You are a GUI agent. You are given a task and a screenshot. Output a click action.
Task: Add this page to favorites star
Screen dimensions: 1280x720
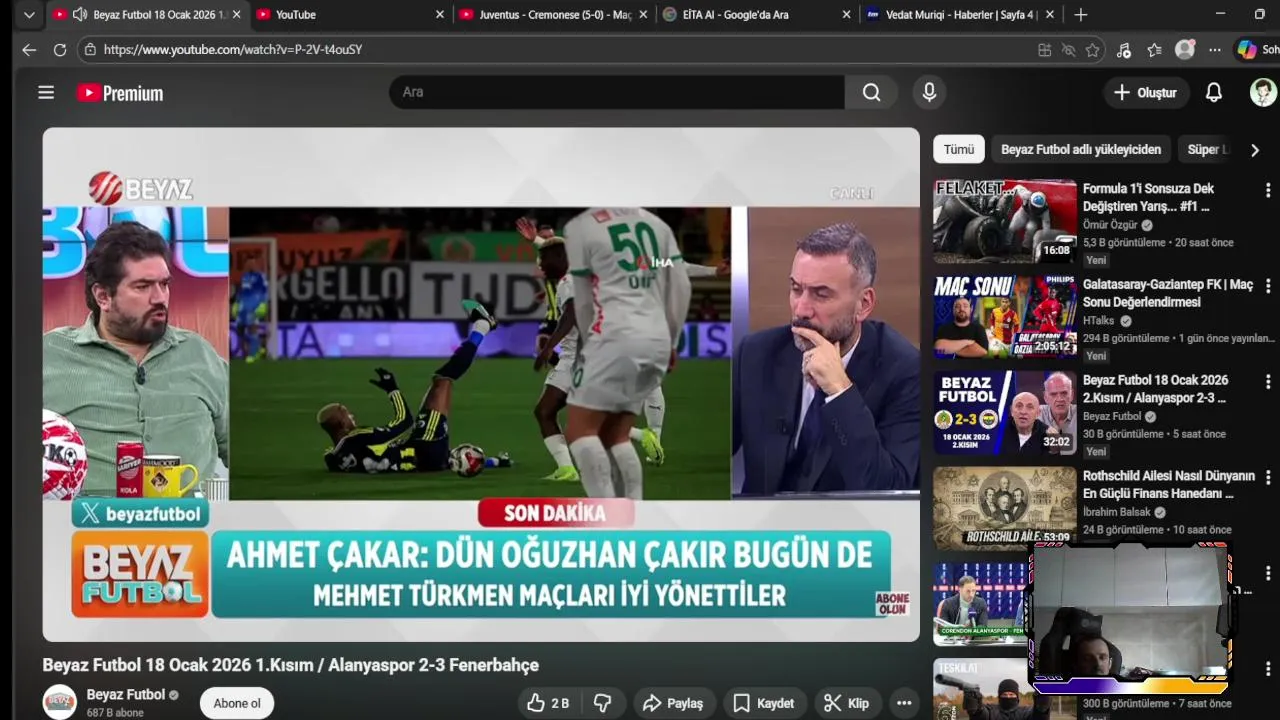click(x=1092, y=50)
